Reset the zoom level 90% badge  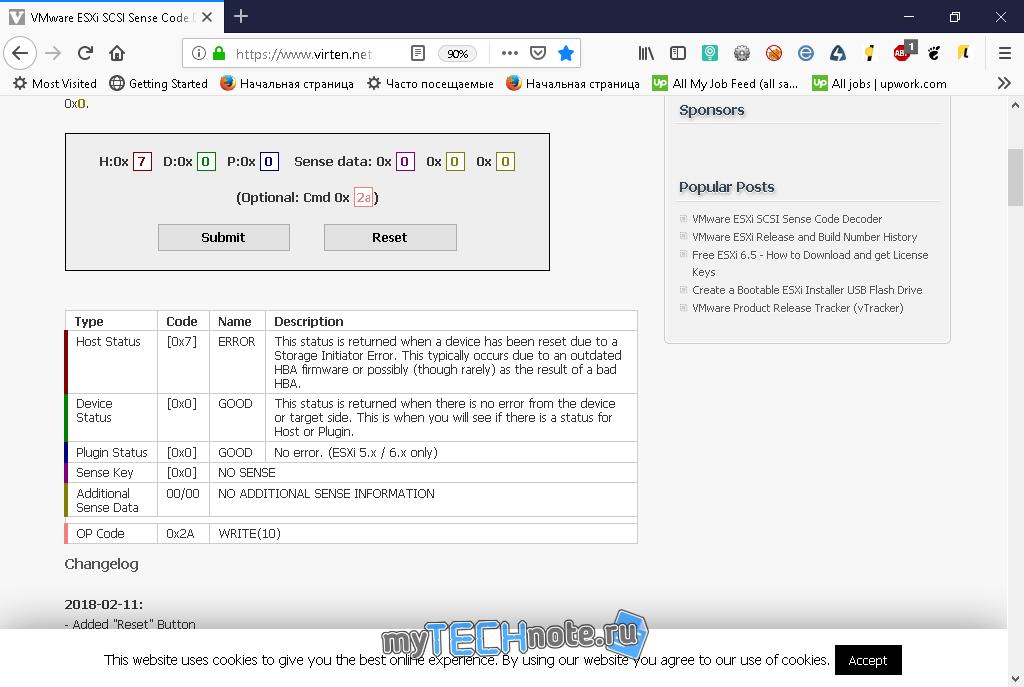coord(457,54)
